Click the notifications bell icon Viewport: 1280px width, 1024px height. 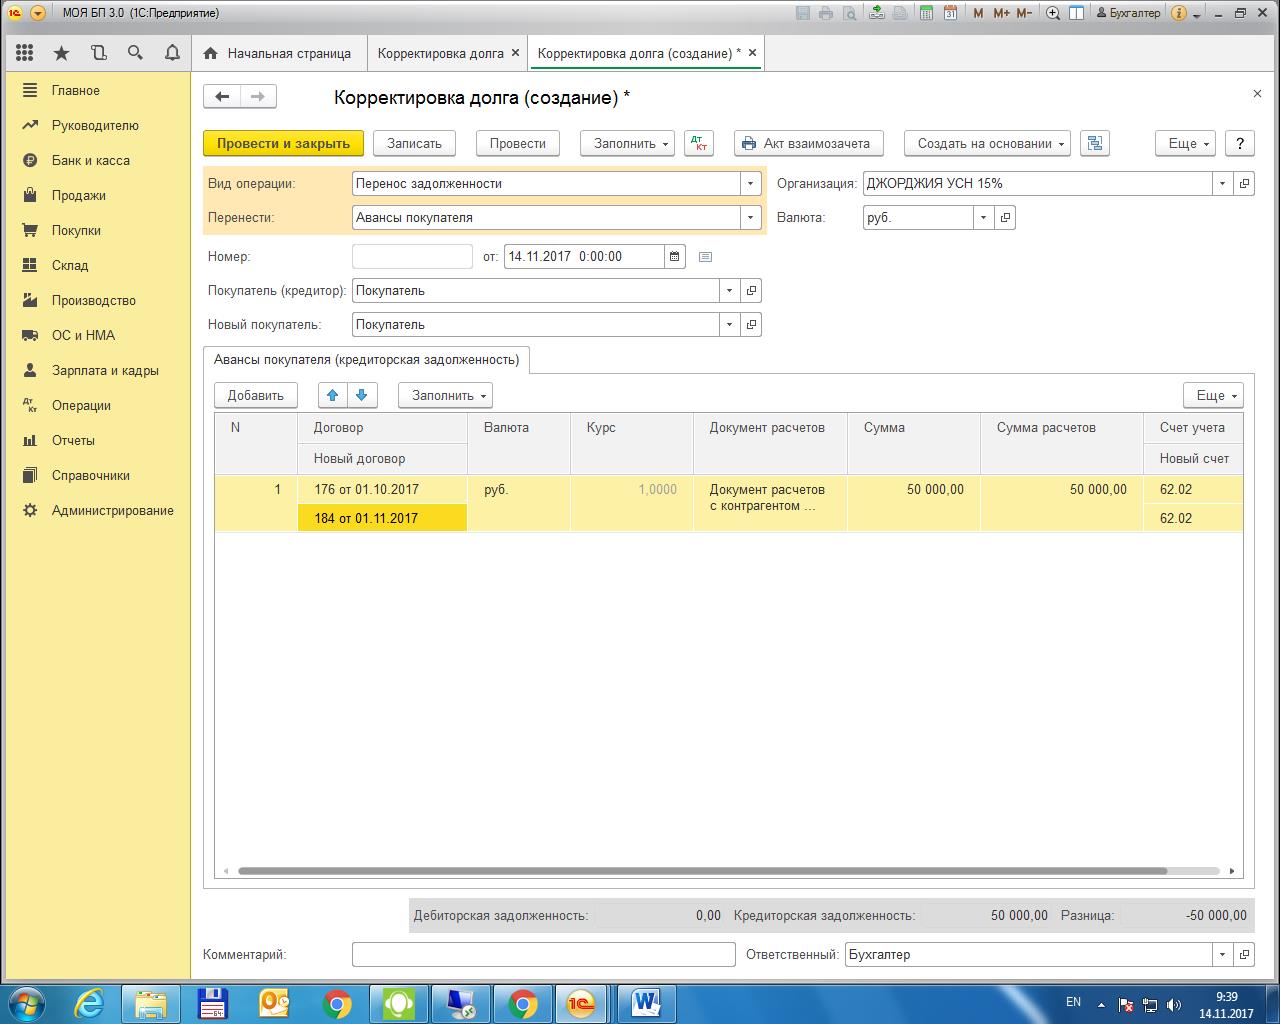172,53
